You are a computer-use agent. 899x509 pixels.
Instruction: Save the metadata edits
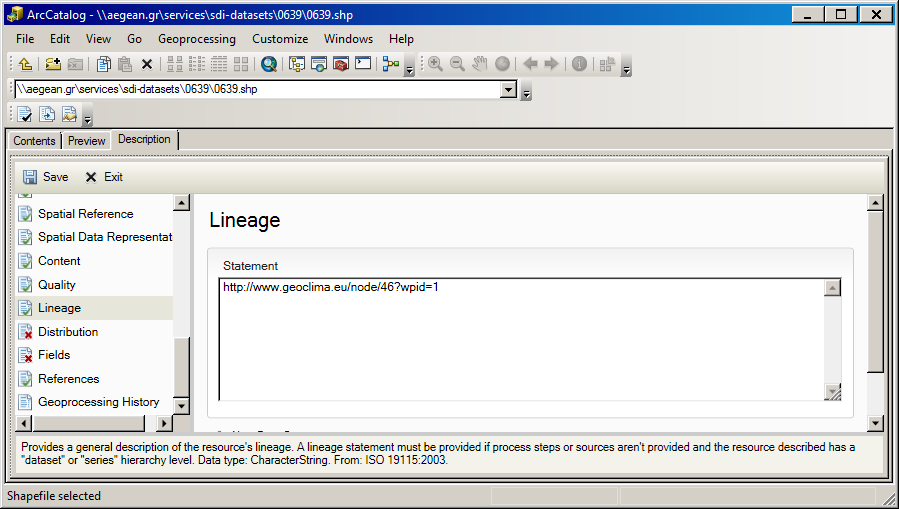(x=46, y=177)
